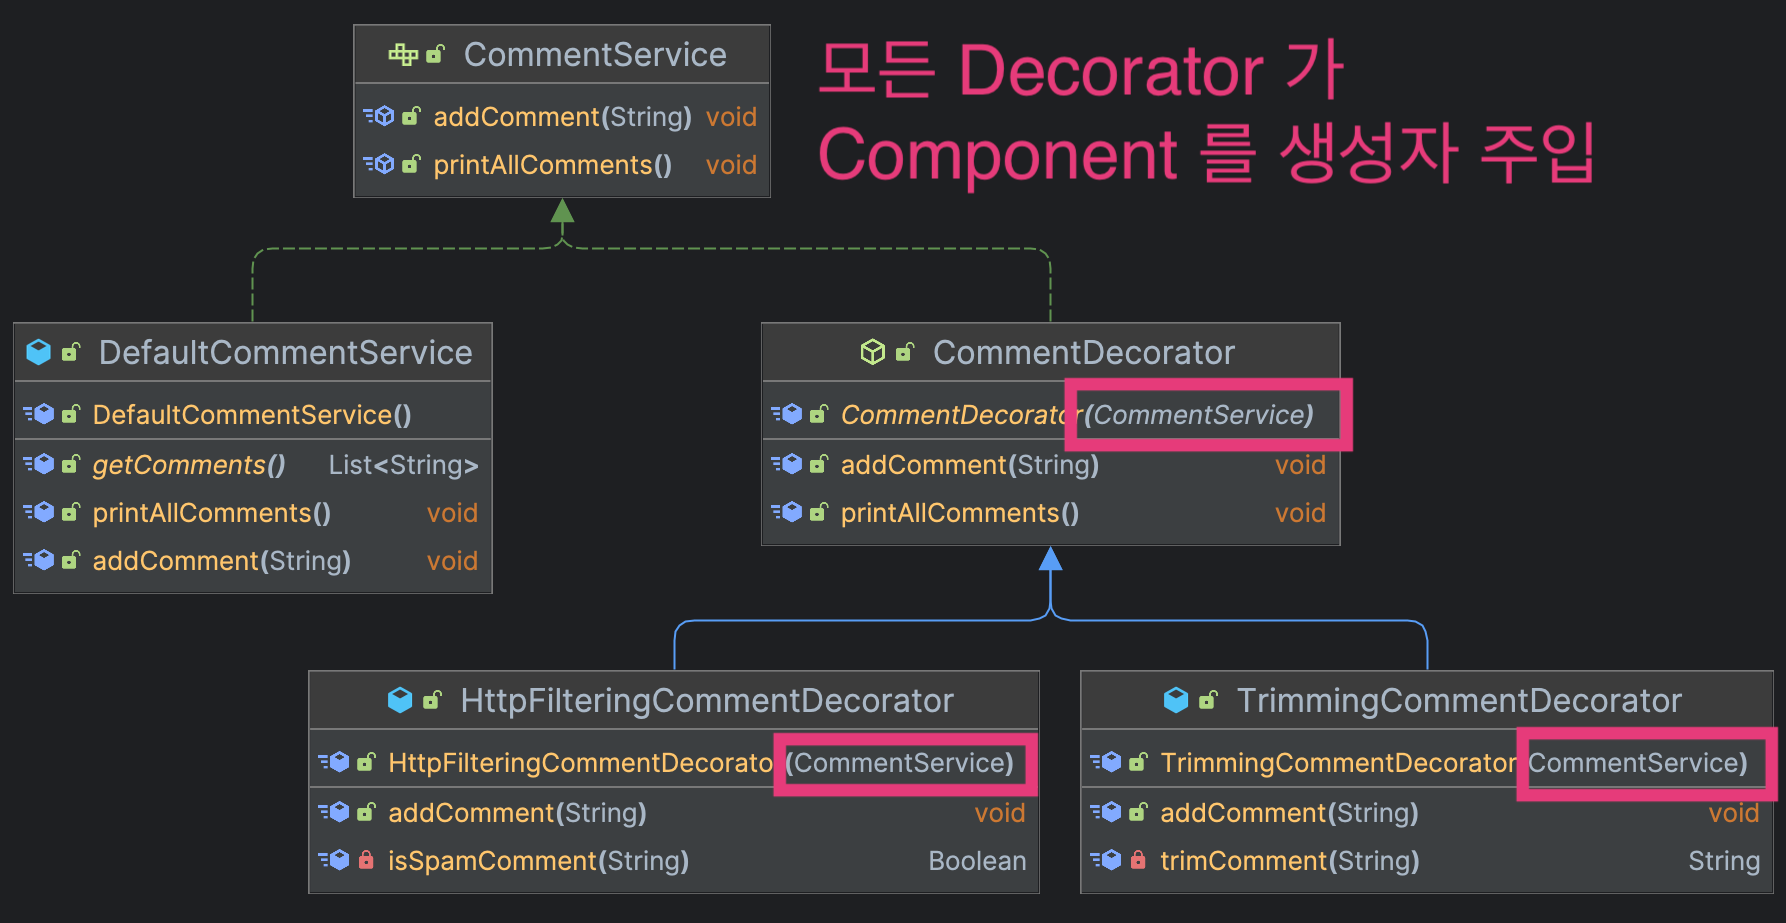Select printAllComments() in CommentDecorator
Image resolution: width=1786 pixels, height=923 pixels.
[959, 513]
